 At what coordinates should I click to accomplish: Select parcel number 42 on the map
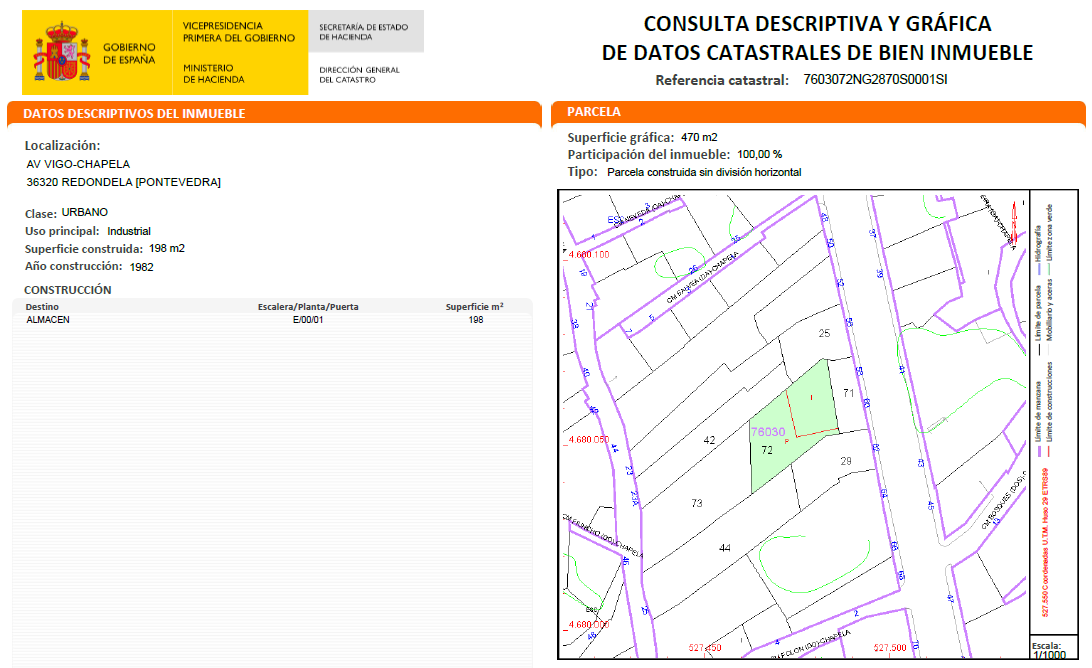point(710,440)
